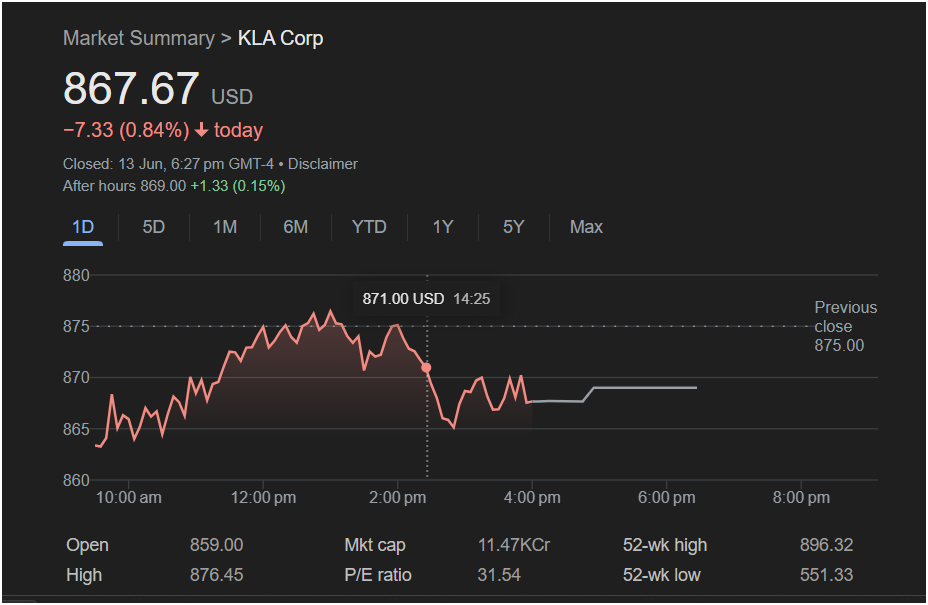Click the KLA Corp title
The image size is (928, 605).
tap(281, 38)
